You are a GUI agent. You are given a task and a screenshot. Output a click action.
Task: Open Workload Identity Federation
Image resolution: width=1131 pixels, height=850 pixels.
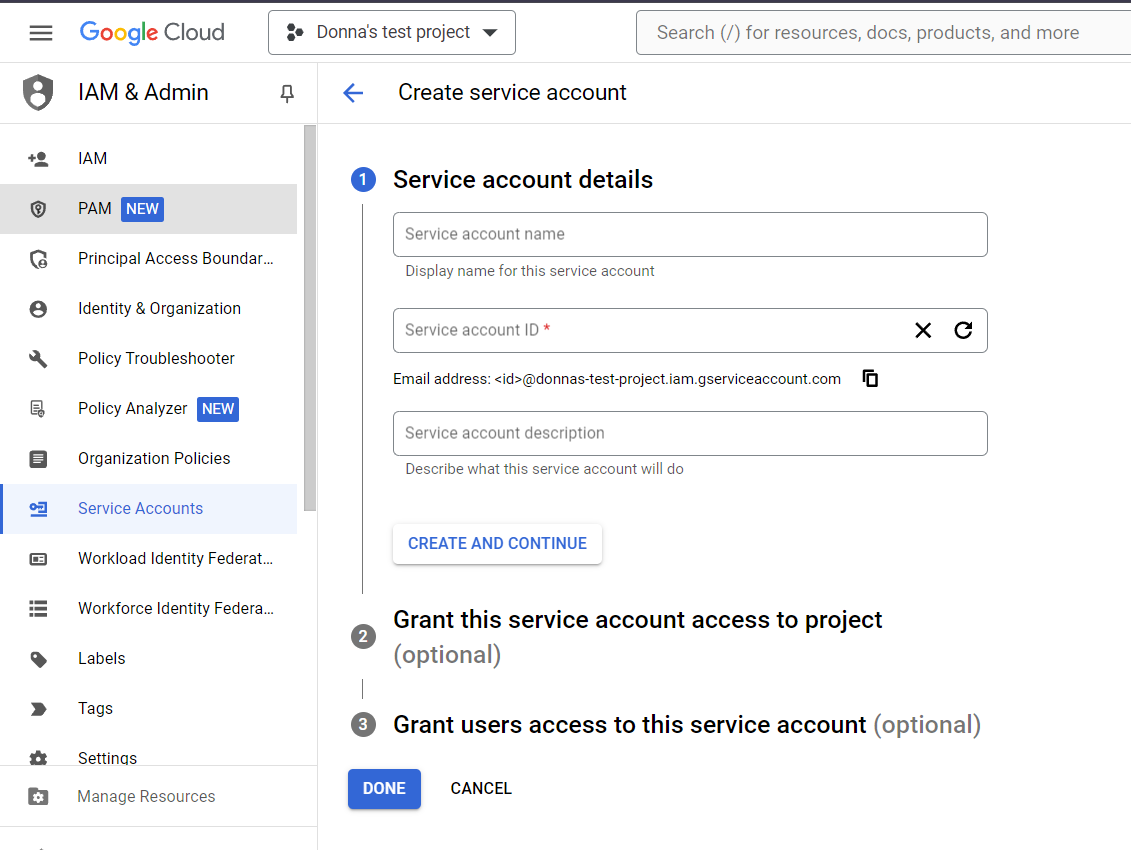(x=149, y=558)
